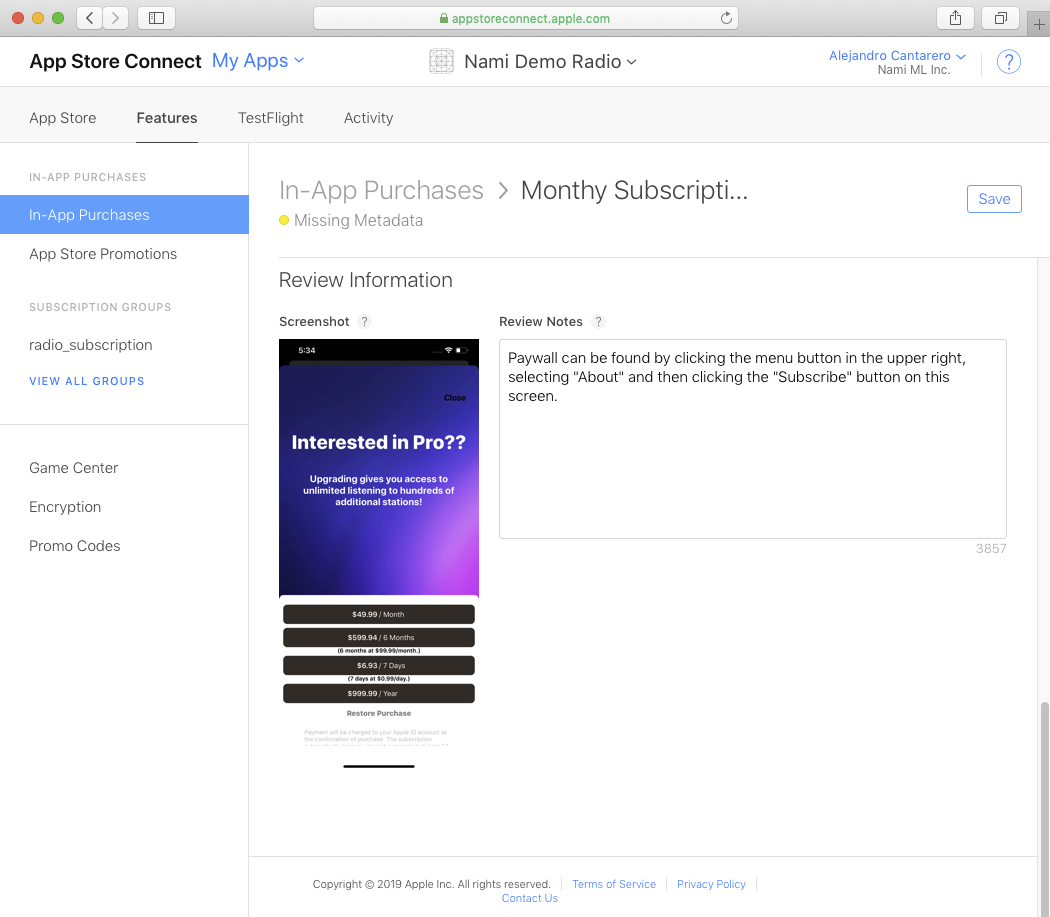
Task: Open the TestFlight tab
Action: point(271,118)
